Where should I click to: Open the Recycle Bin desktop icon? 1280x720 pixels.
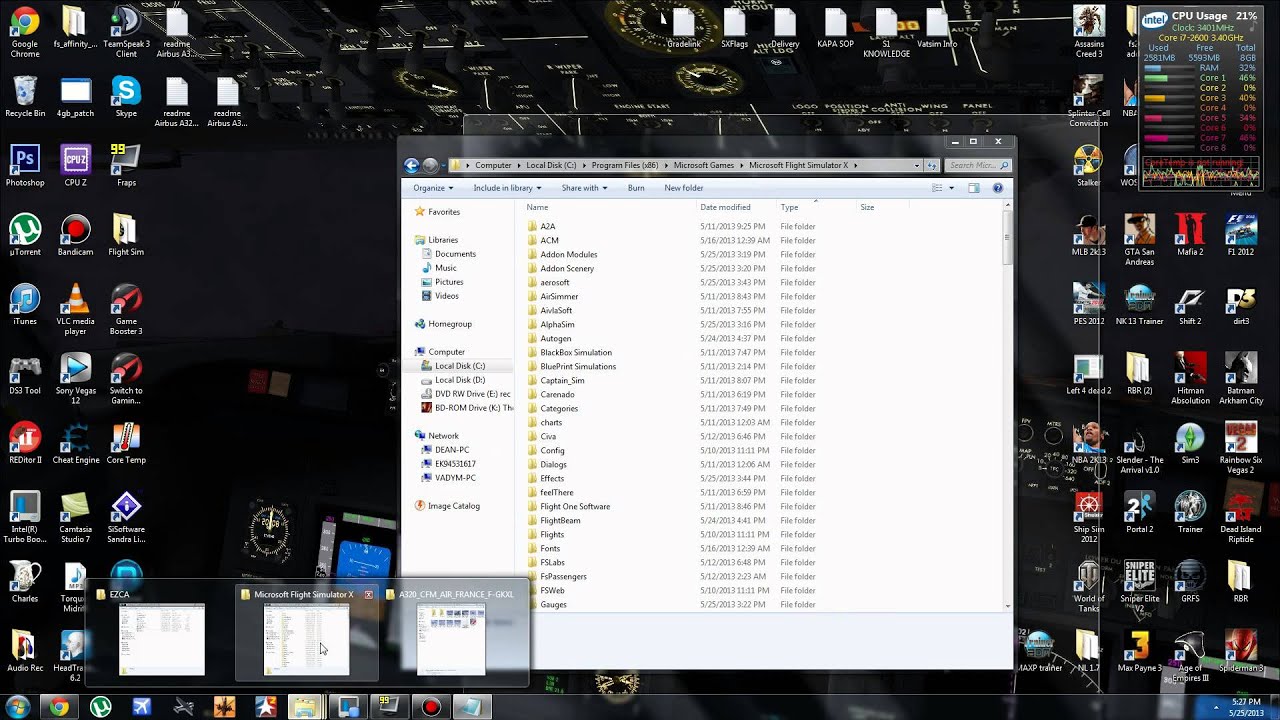[25, 96]
